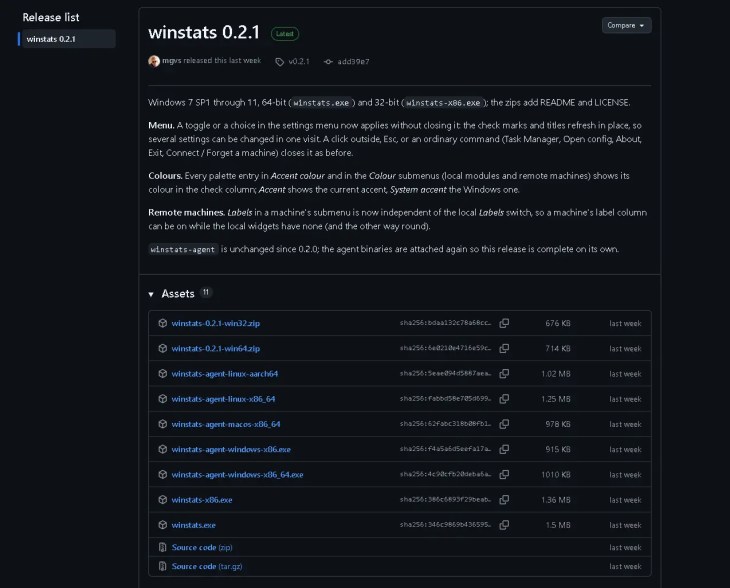Open mgvs avatar image
The height and width of the screenshot is (588, 730).
click(x=154, y=61)
